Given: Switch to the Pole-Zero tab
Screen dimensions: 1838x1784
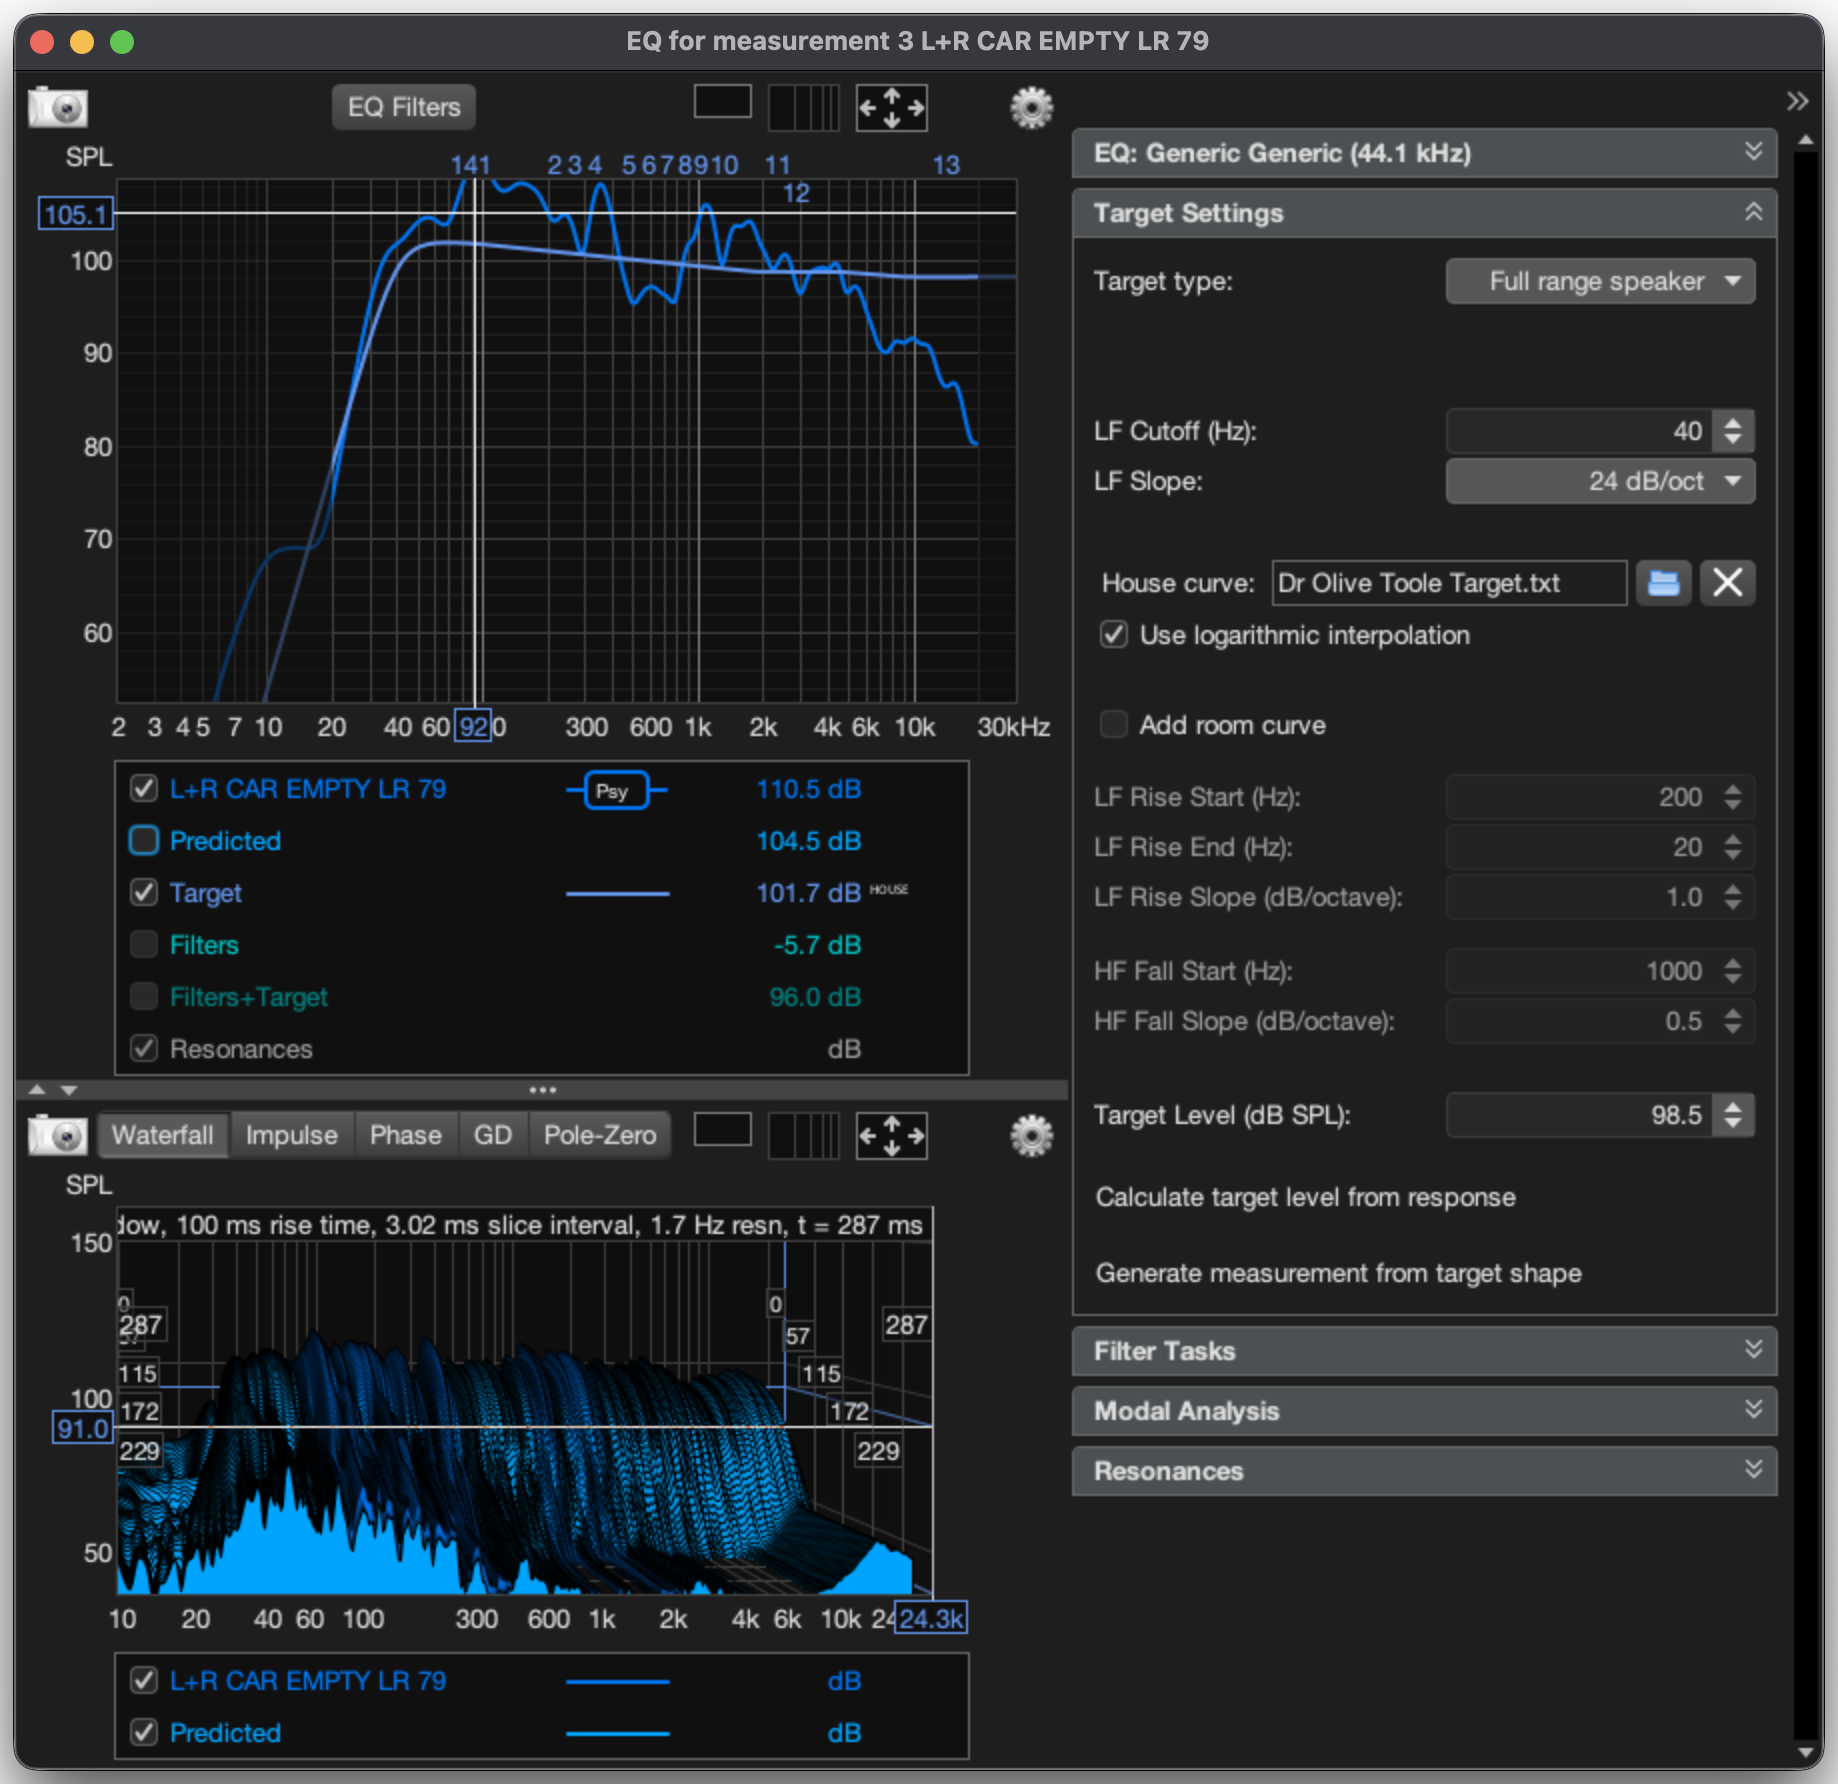Looking at the screenshot, I should point(600,1135).
